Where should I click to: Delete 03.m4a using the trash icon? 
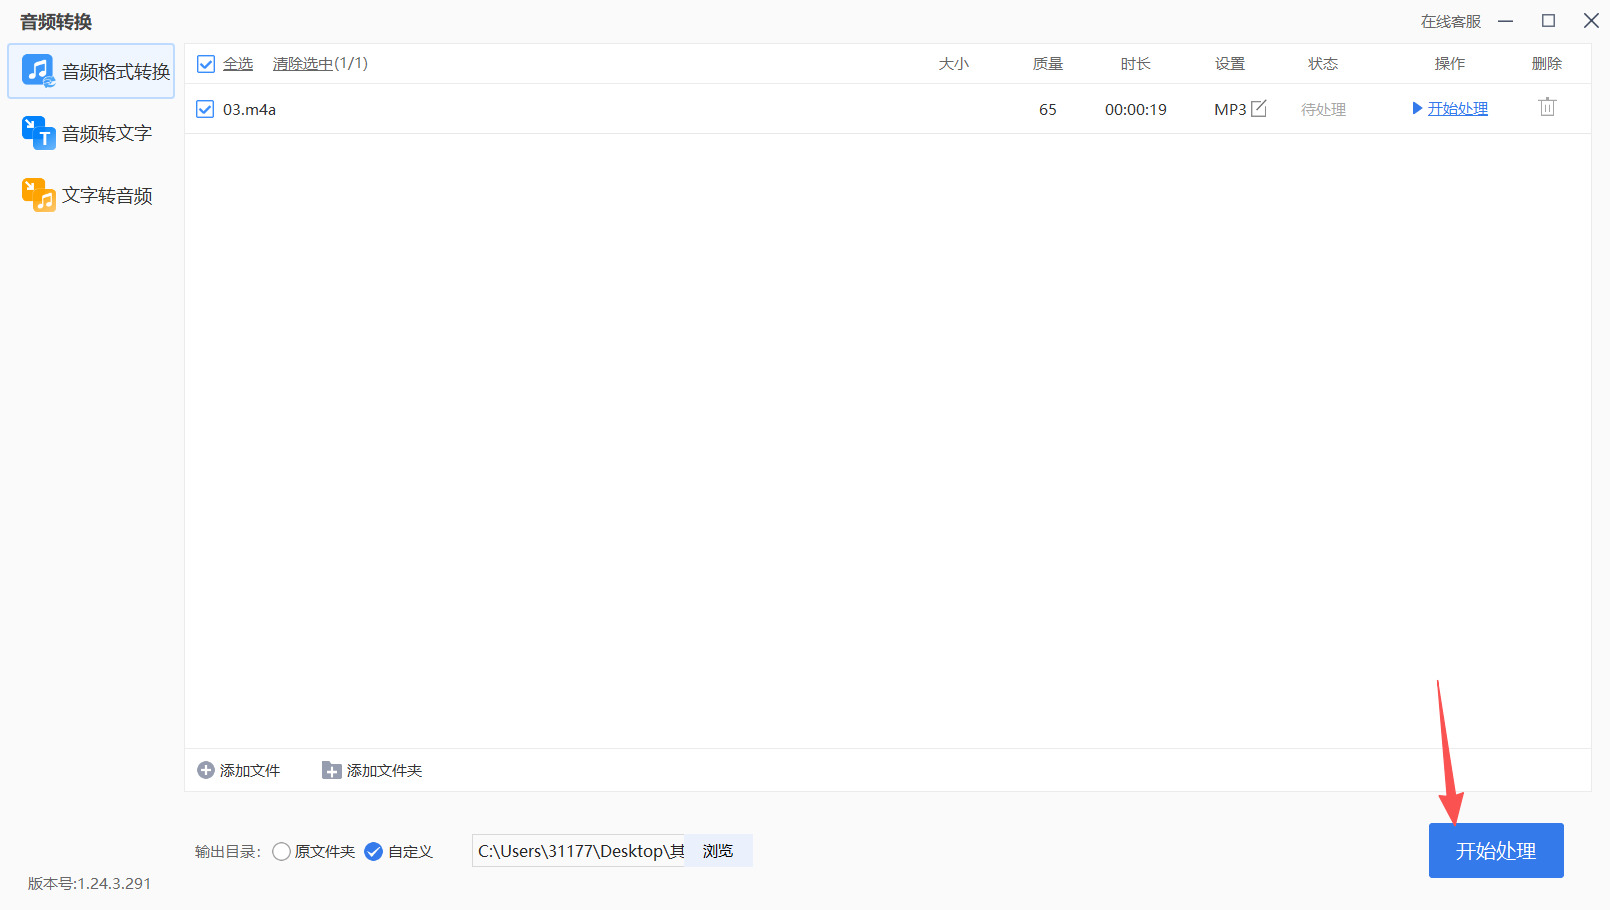coord(1547,107)
